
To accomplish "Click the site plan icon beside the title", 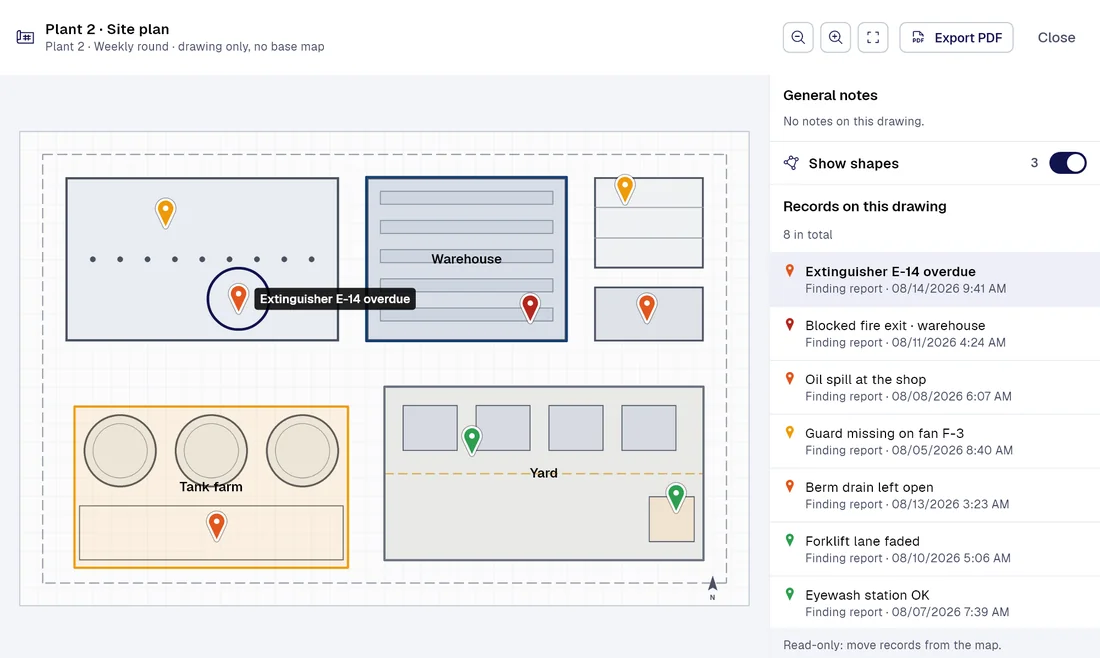I will click(x=25, y=37).
